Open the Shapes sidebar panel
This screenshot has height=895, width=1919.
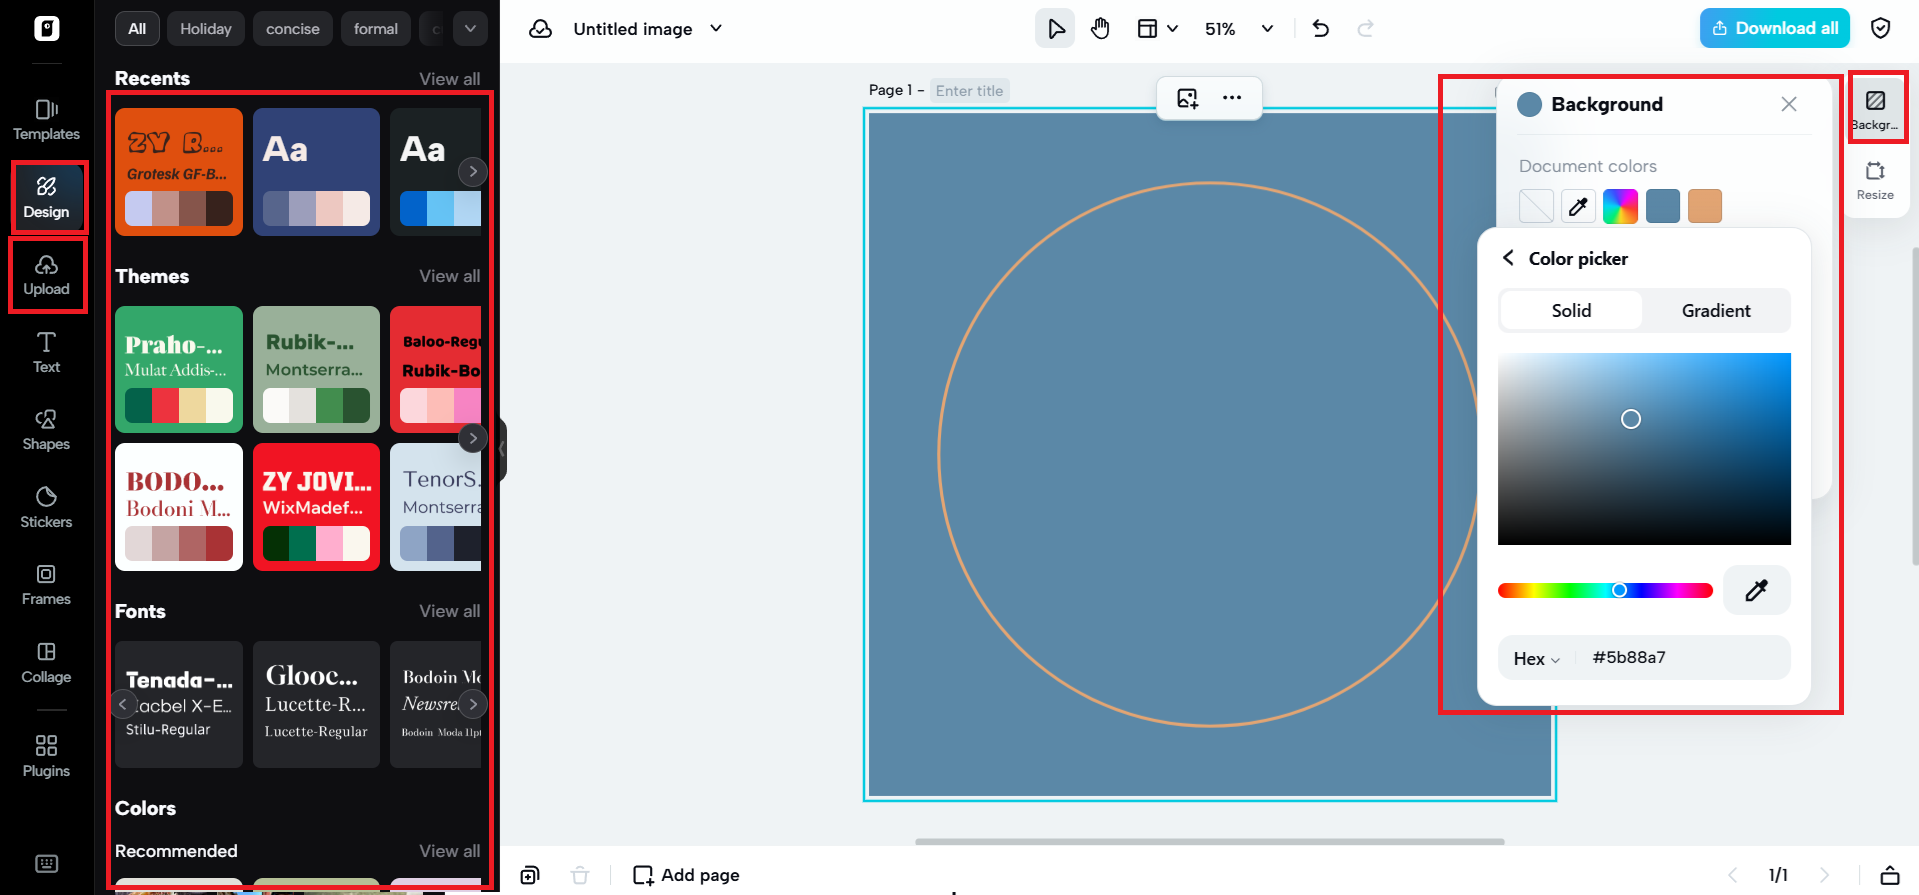46,430
